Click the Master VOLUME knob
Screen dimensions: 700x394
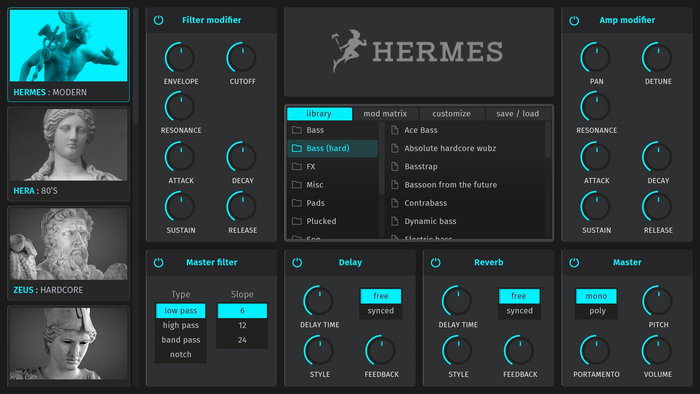658,351
